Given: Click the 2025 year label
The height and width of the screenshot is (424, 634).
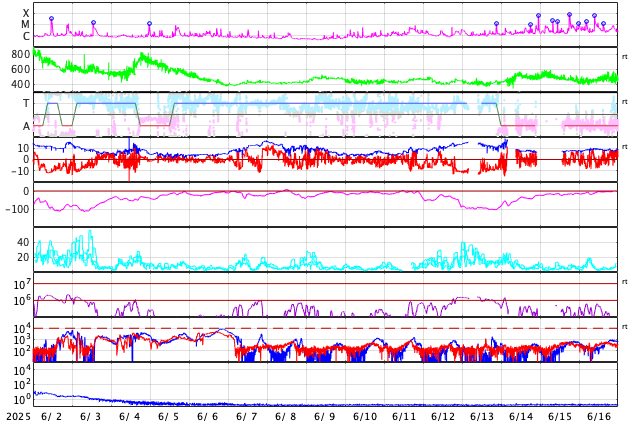Looking at the screenshot, I should (x=18, y=416).
